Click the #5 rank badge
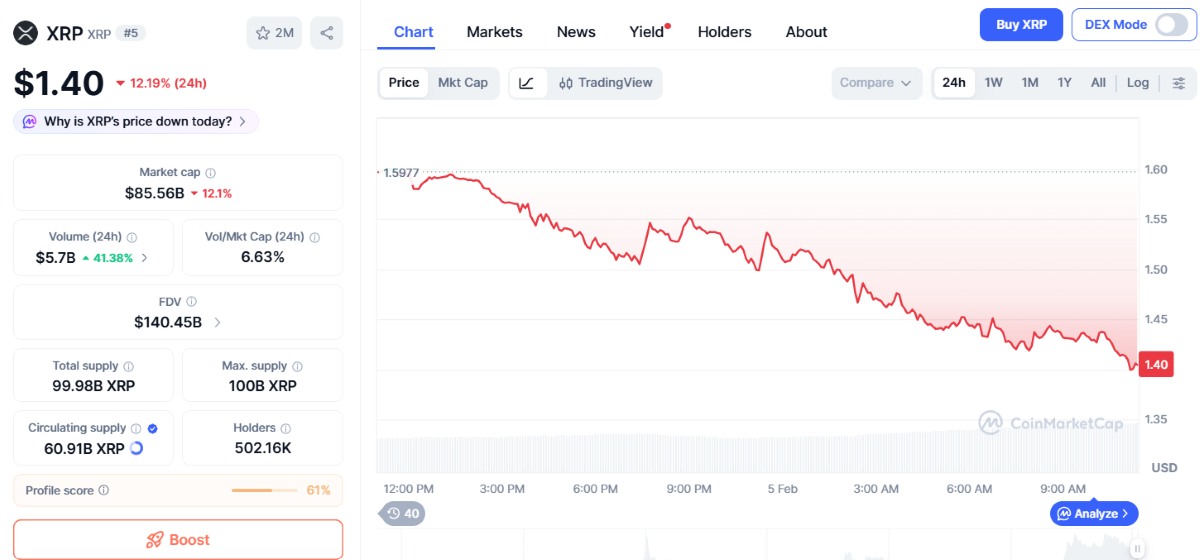 pos(129,33)
